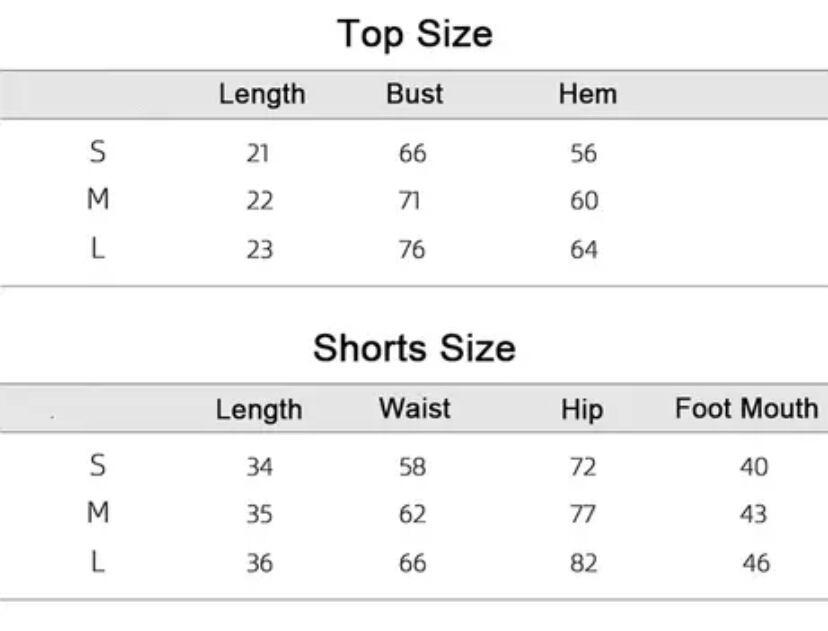Select Hem value 64 for top size L
828x631 pixels.
tap(584, 248)
